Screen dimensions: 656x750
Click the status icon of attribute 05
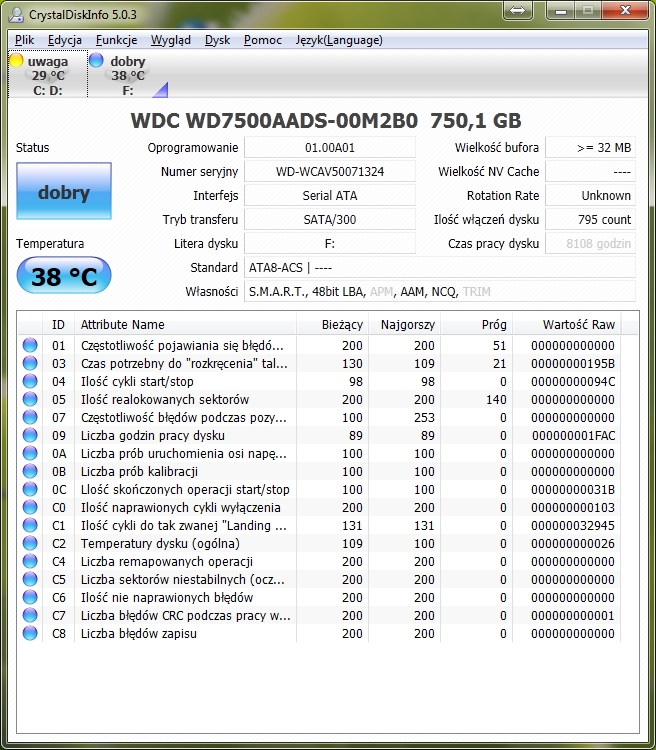point(30,399)
